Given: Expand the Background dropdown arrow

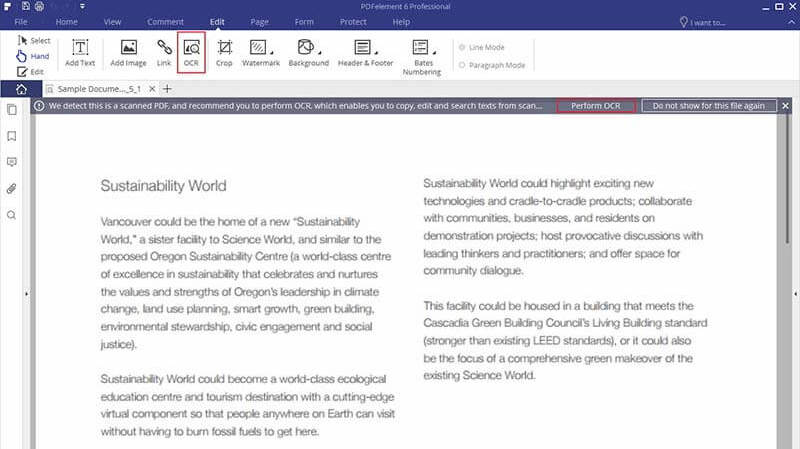Looking at the screenshot, I should [x=320, y=52].
